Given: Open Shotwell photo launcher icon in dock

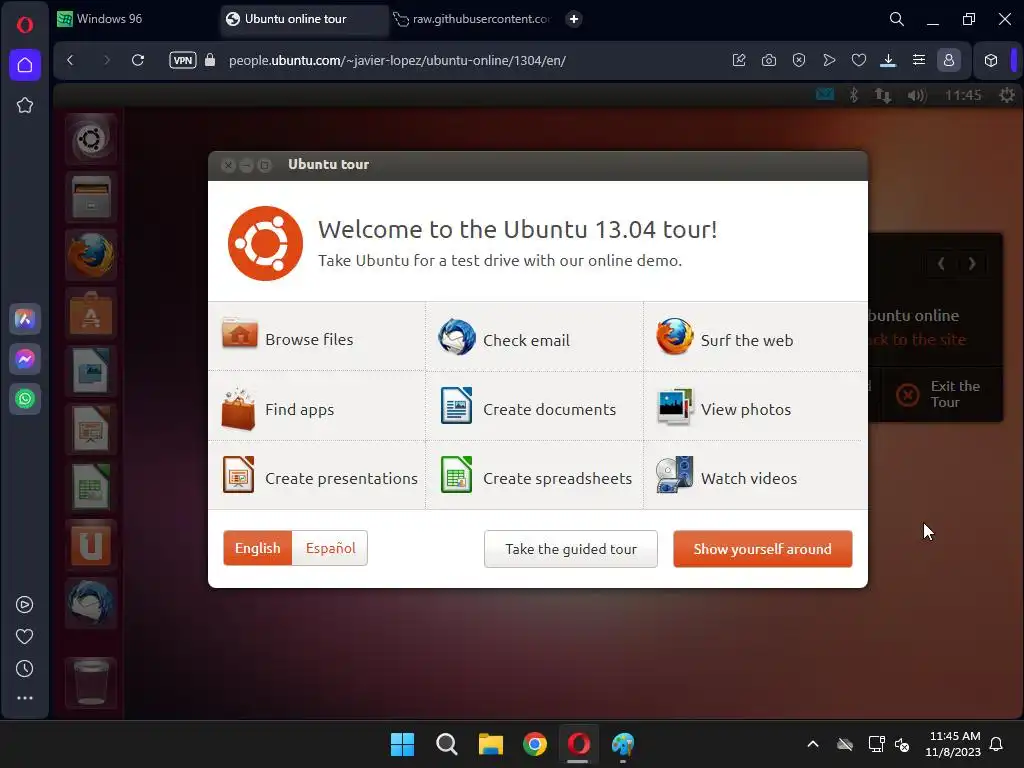Looking at the screenshot, I should [91, 371].
